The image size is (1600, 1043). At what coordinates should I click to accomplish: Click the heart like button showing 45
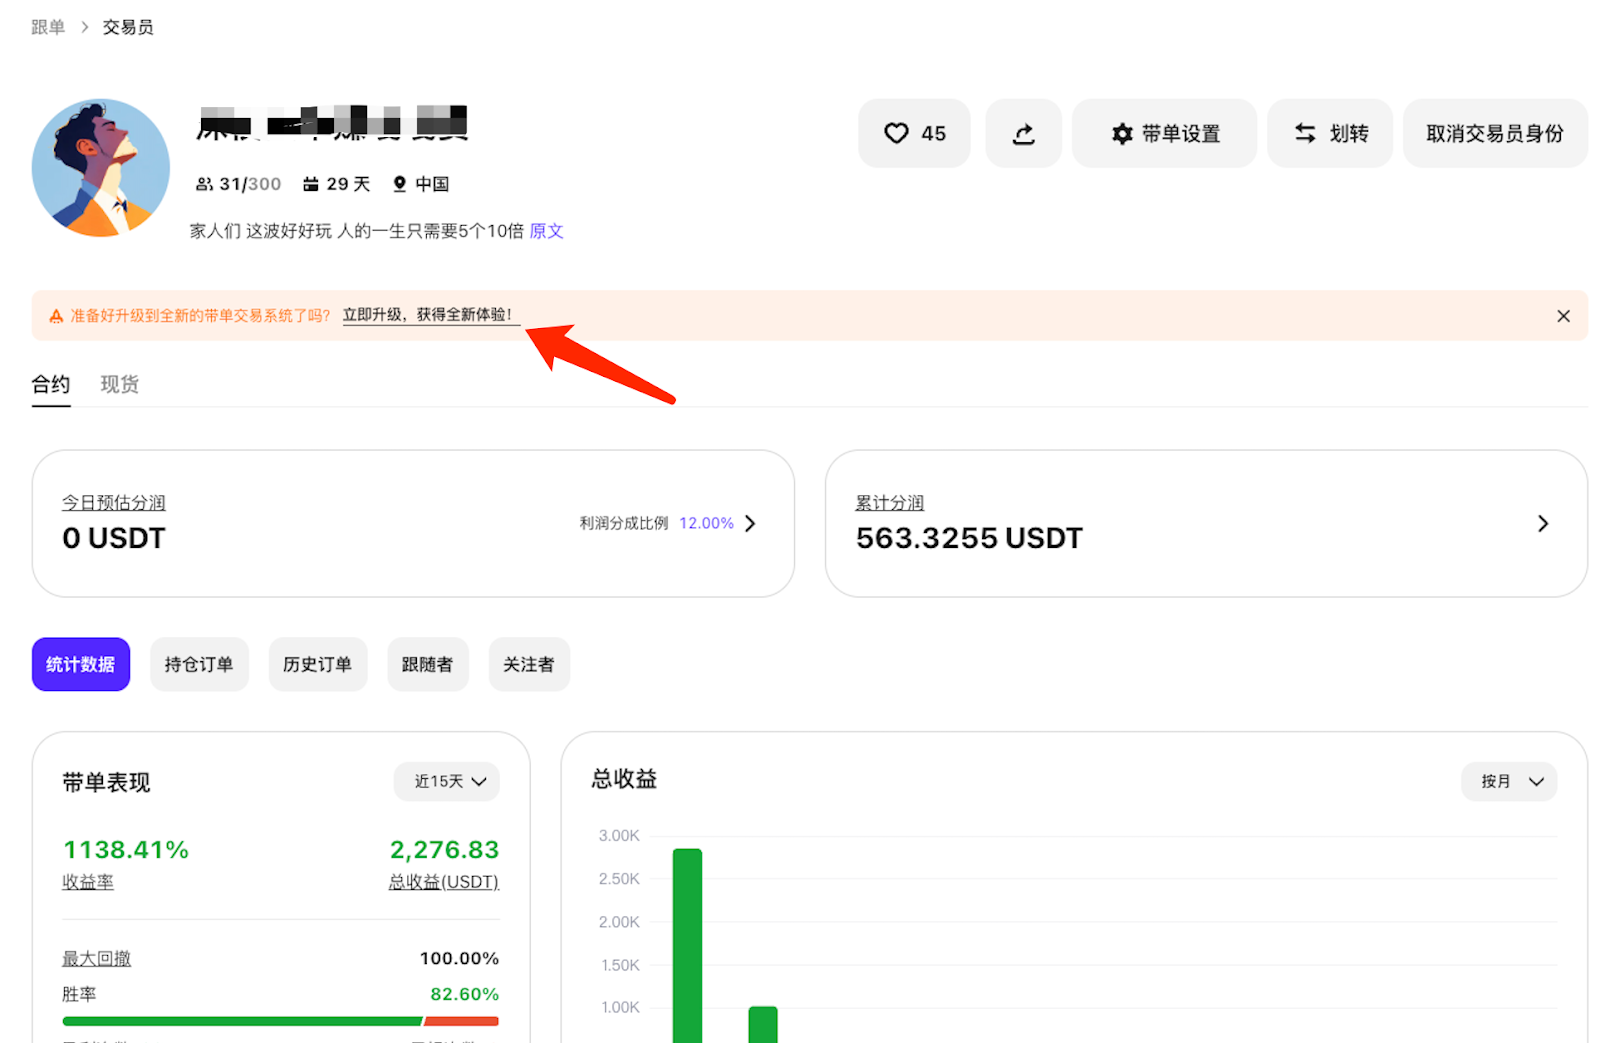point(914,133)
